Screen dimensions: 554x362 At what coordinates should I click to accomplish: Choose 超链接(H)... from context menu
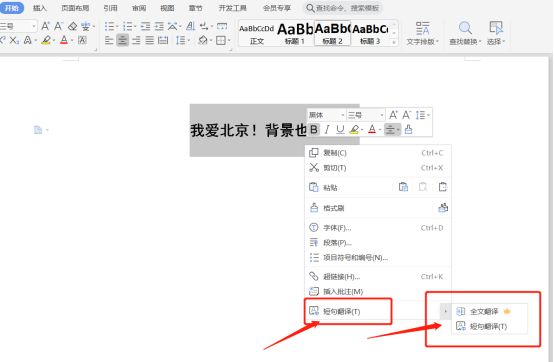pos(378,277)
